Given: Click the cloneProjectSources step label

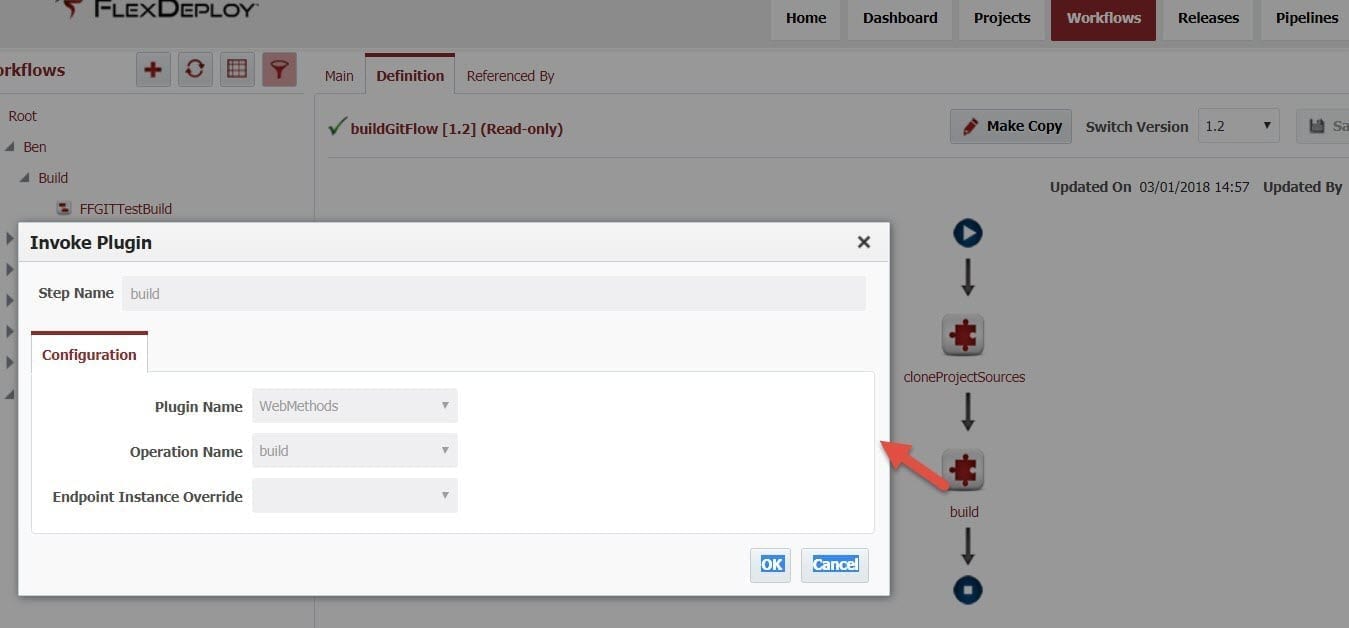Looking at the screenshot, I should (964, 377).
